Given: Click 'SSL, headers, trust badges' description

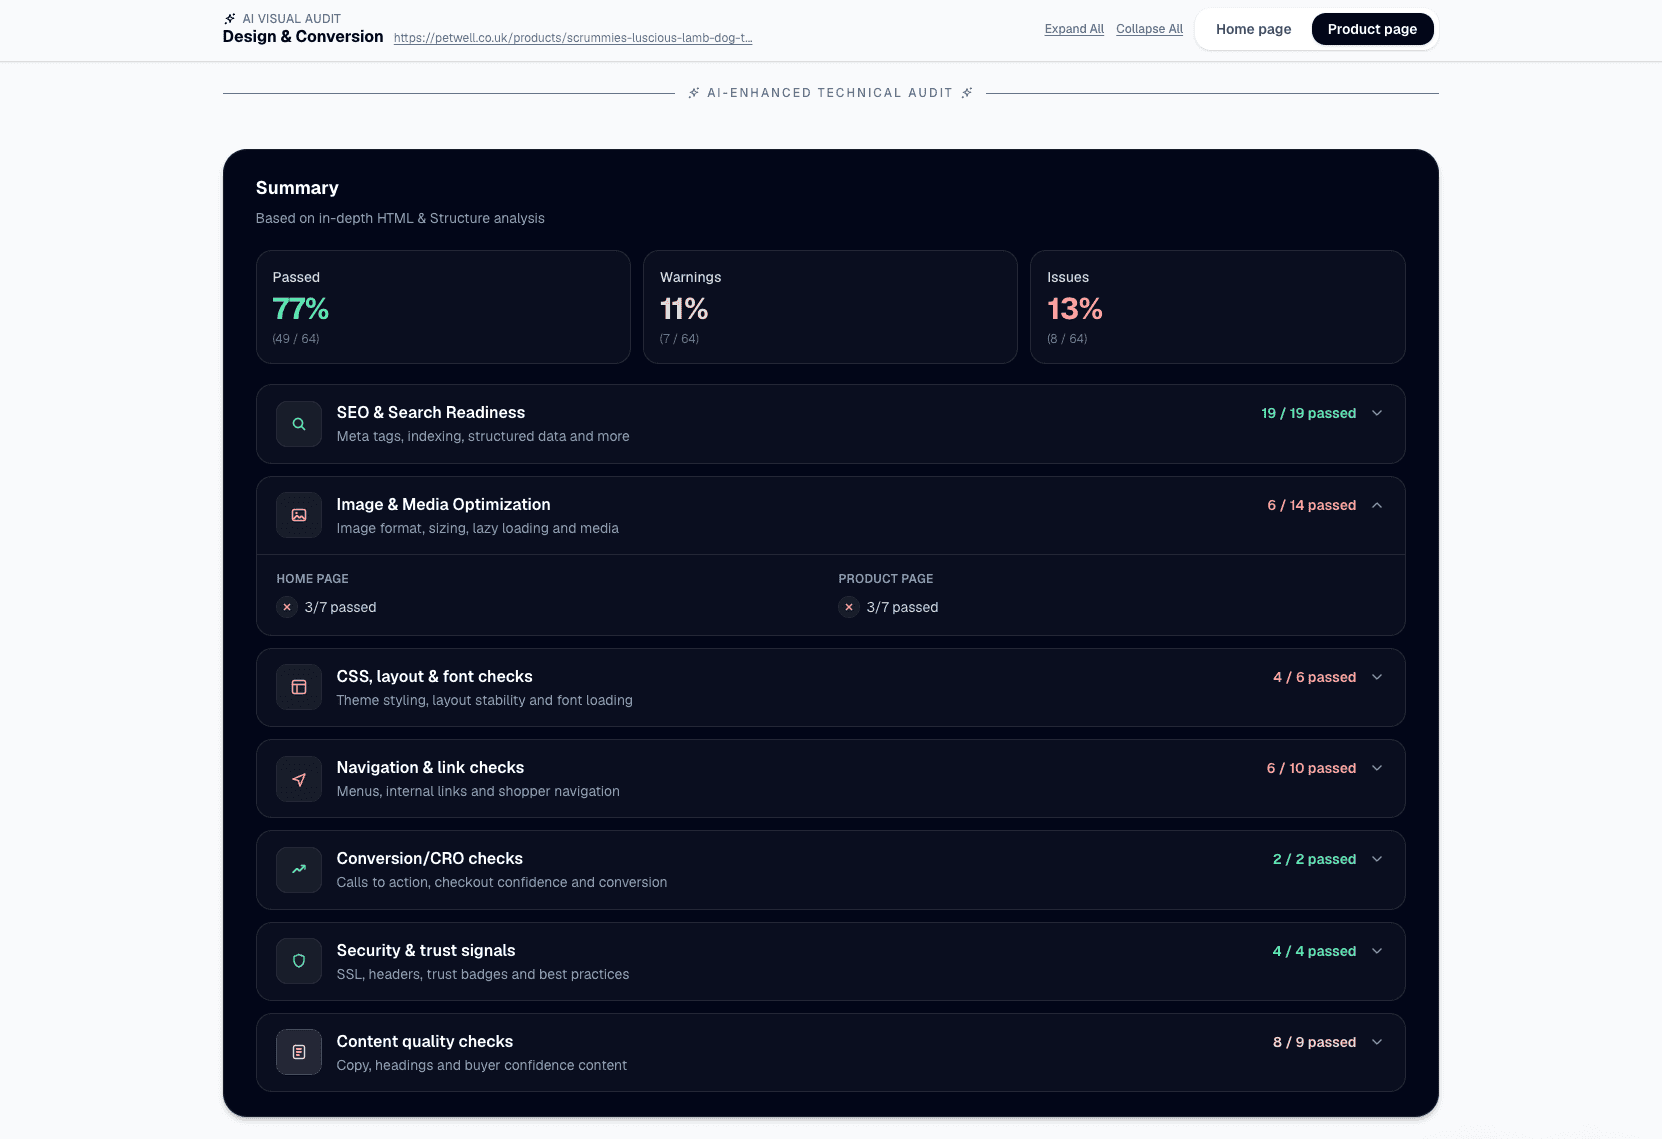Looking at the screenshot, I should point(483,974).
